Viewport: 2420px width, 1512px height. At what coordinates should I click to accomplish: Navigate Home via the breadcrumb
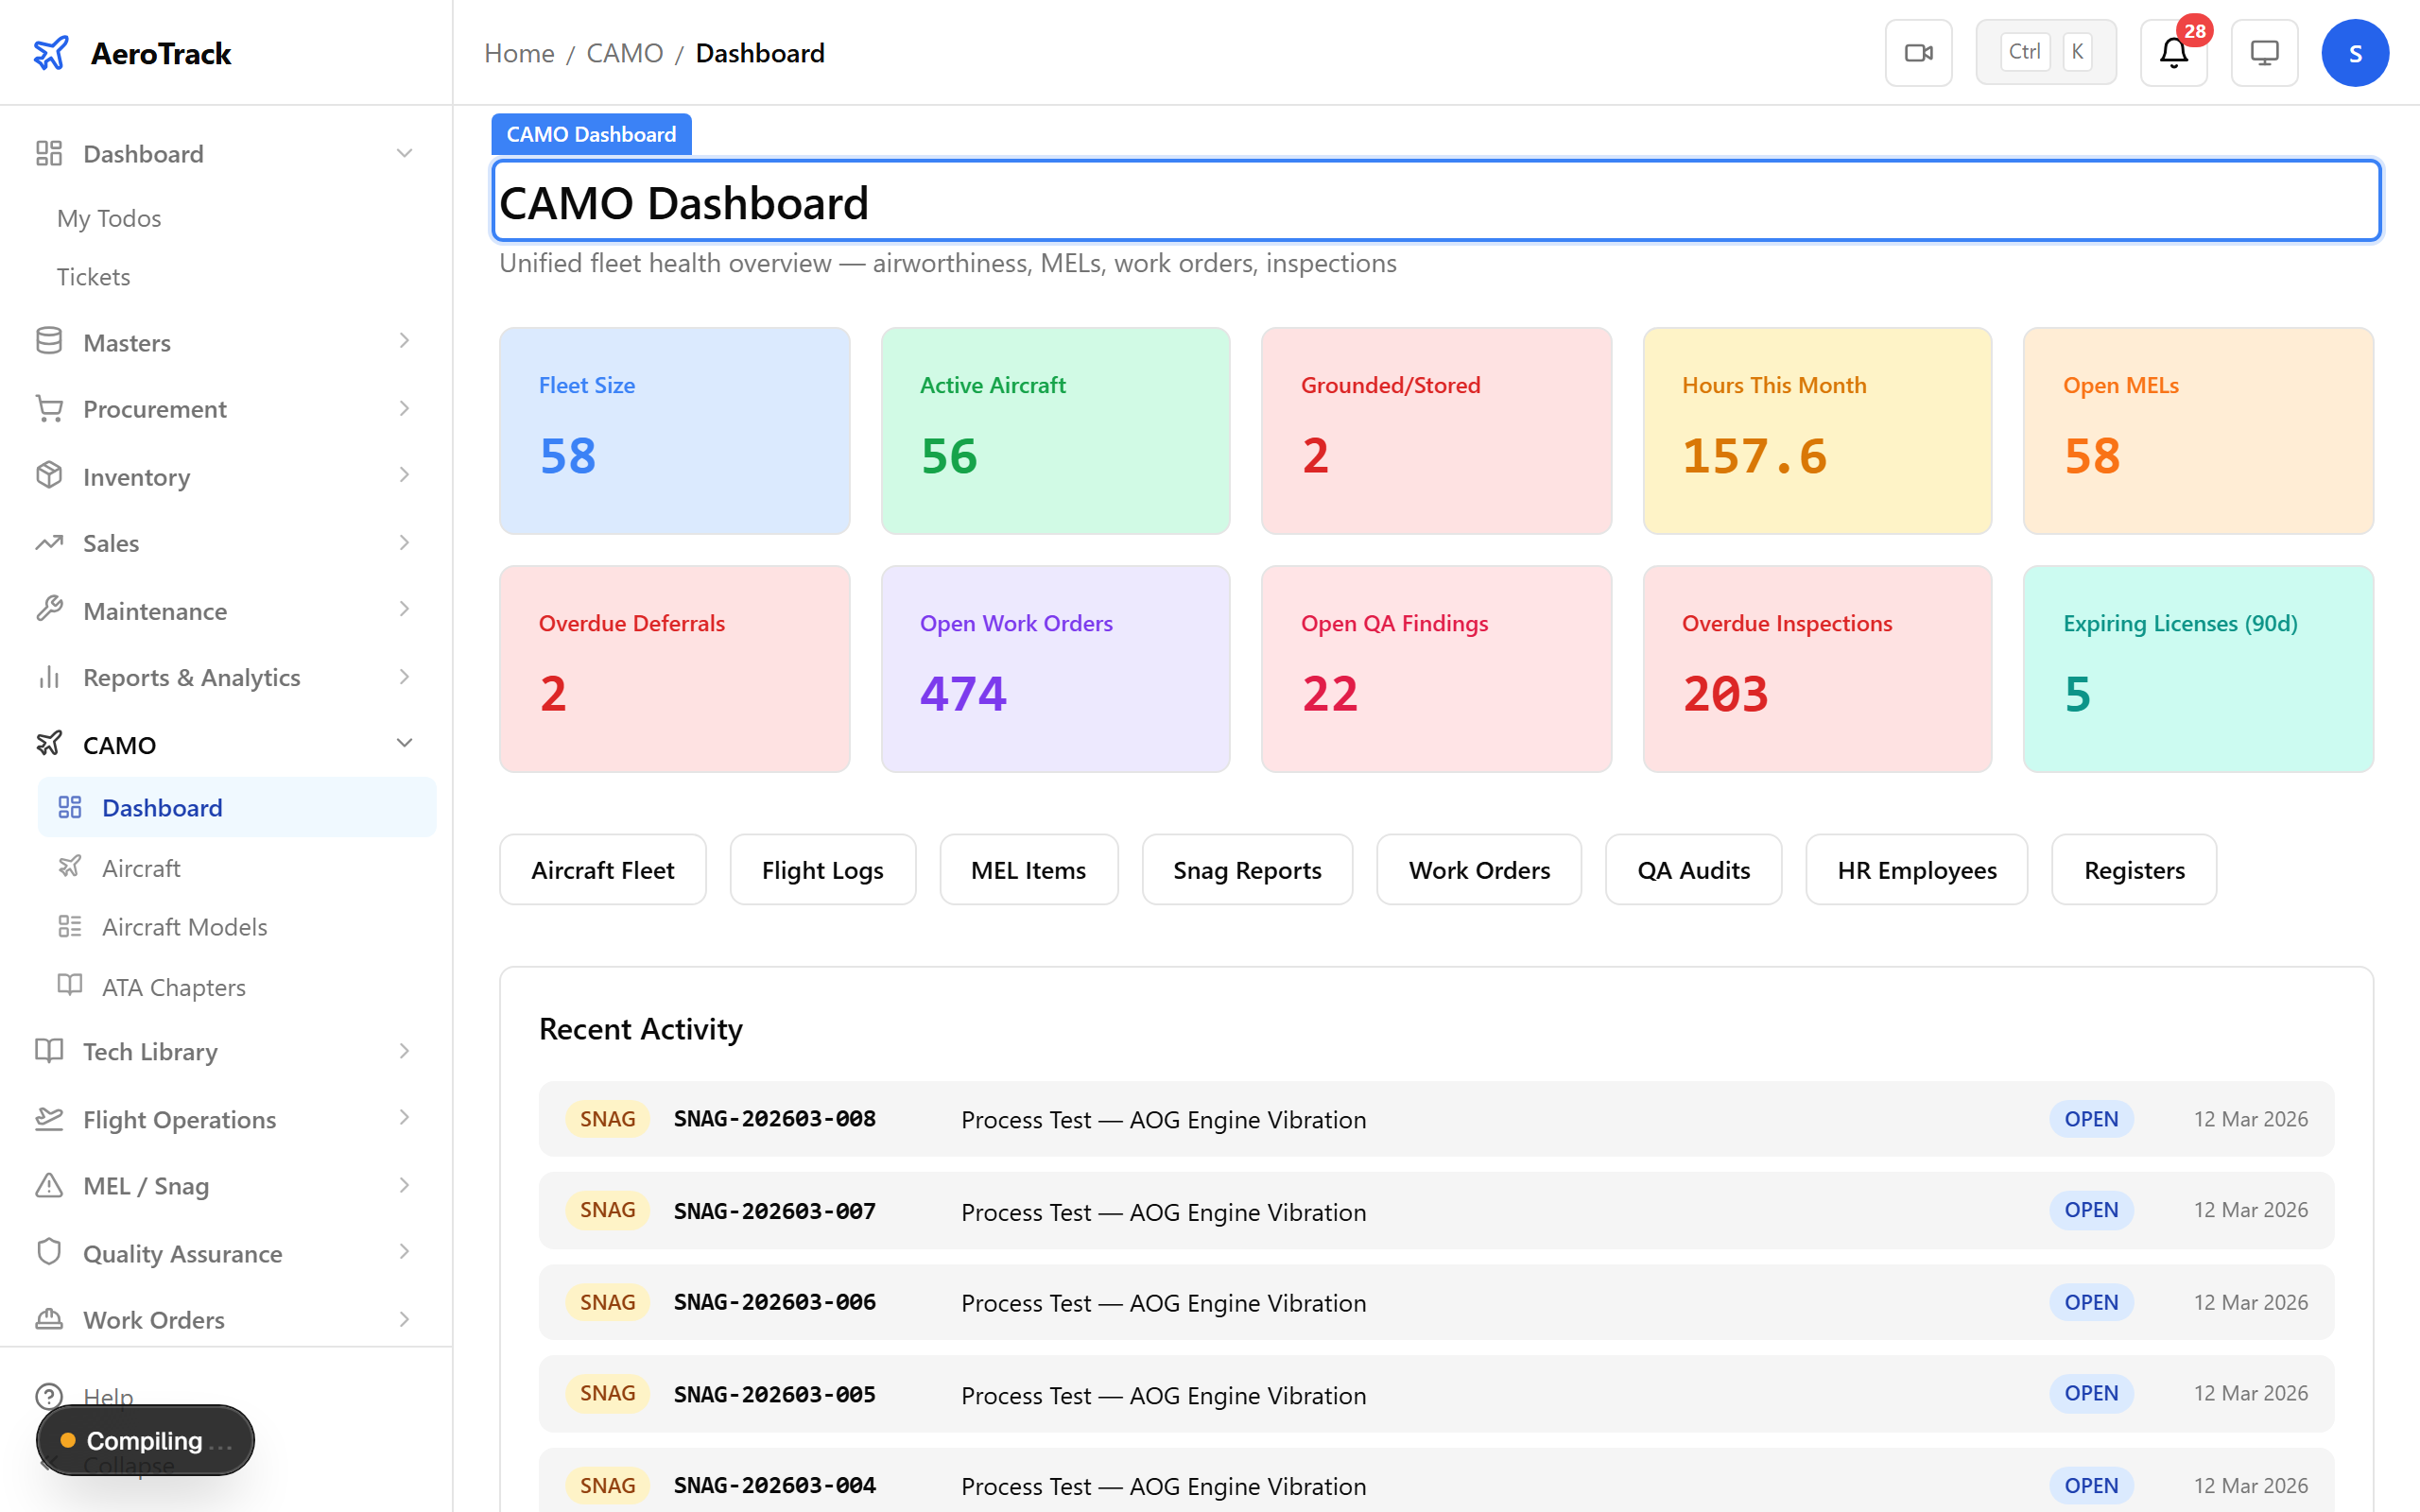coord(519,52)
